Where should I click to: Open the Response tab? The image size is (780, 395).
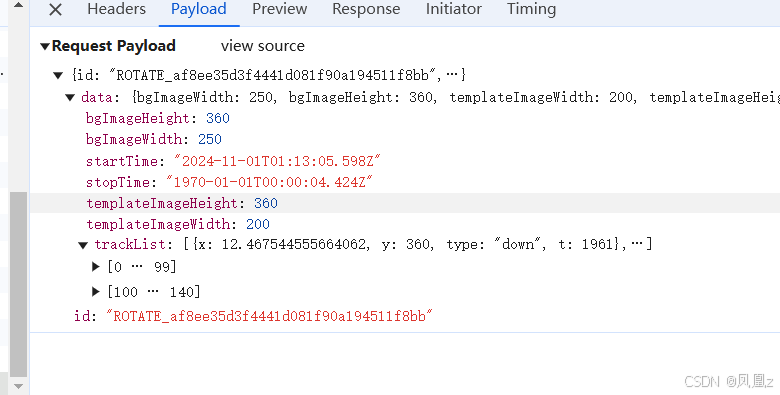click(366, 9)
